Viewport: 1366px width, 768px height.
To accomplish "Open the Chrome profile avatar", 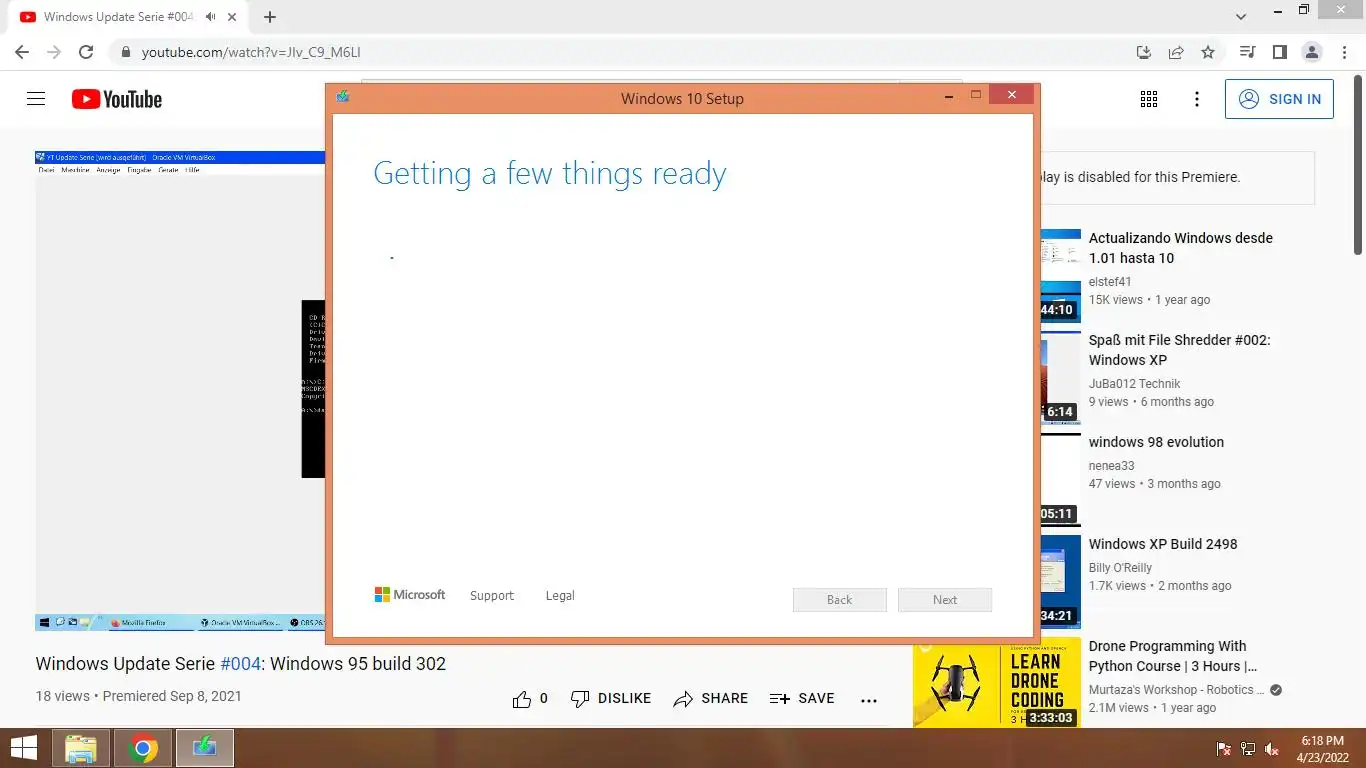I will [1311, 52].
